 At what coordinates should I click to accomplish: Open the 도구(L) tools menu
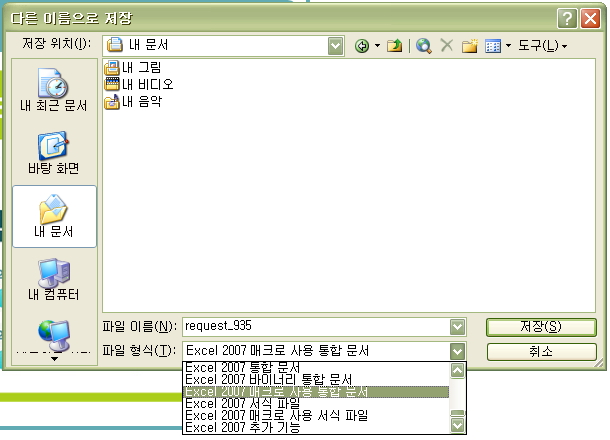click(x=542, y=46)
